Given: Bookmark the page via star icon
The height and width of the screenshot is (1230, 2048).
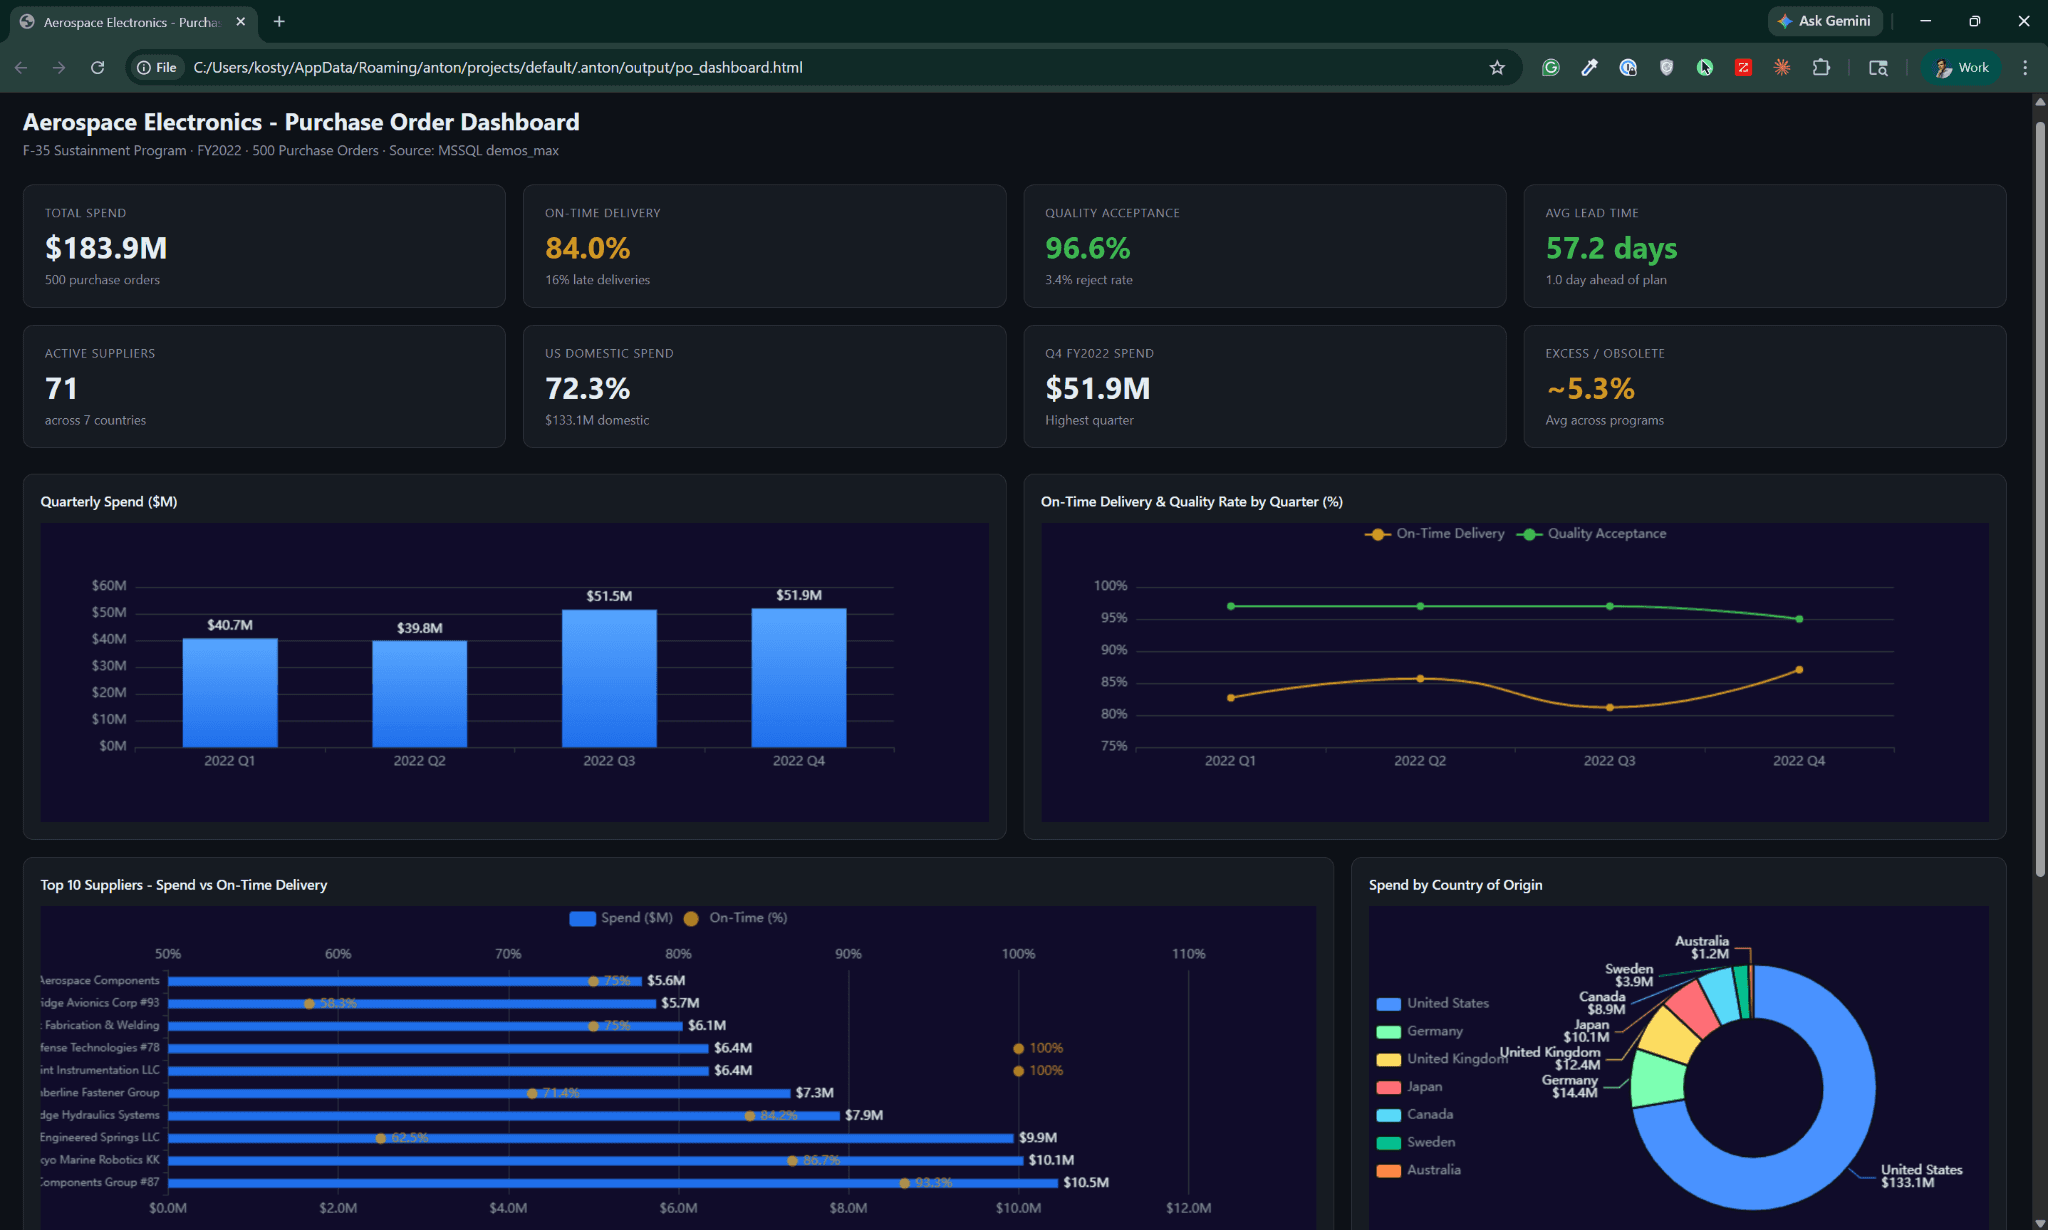Looking at the screenshot, I should (1497, 67).
